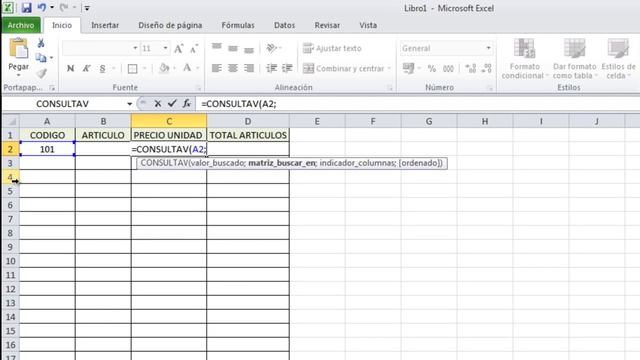Open Estilos de celda menu
The image size is (640, 360).
click(x=618, y=59)
